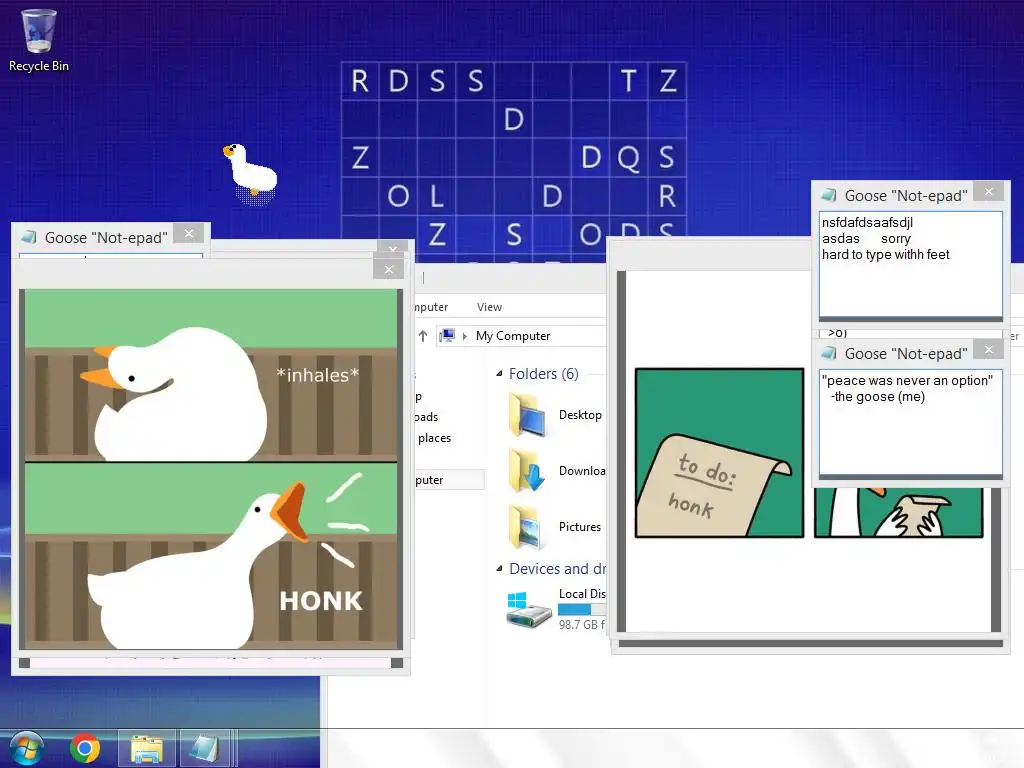Screen dimensions: 1024x768
Task: Click the 'to do: honk' comic panel
Action: [719, 453]
